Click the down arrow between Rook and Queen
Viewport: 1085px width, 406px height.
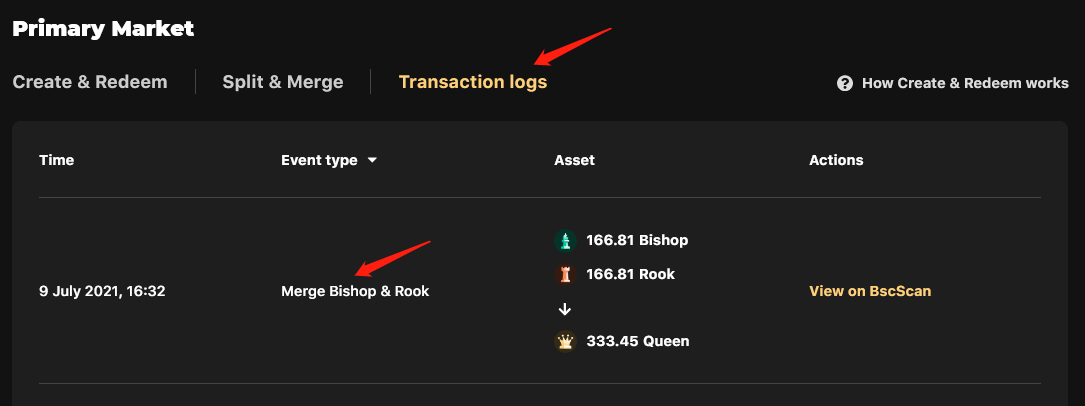click(565, 308)
